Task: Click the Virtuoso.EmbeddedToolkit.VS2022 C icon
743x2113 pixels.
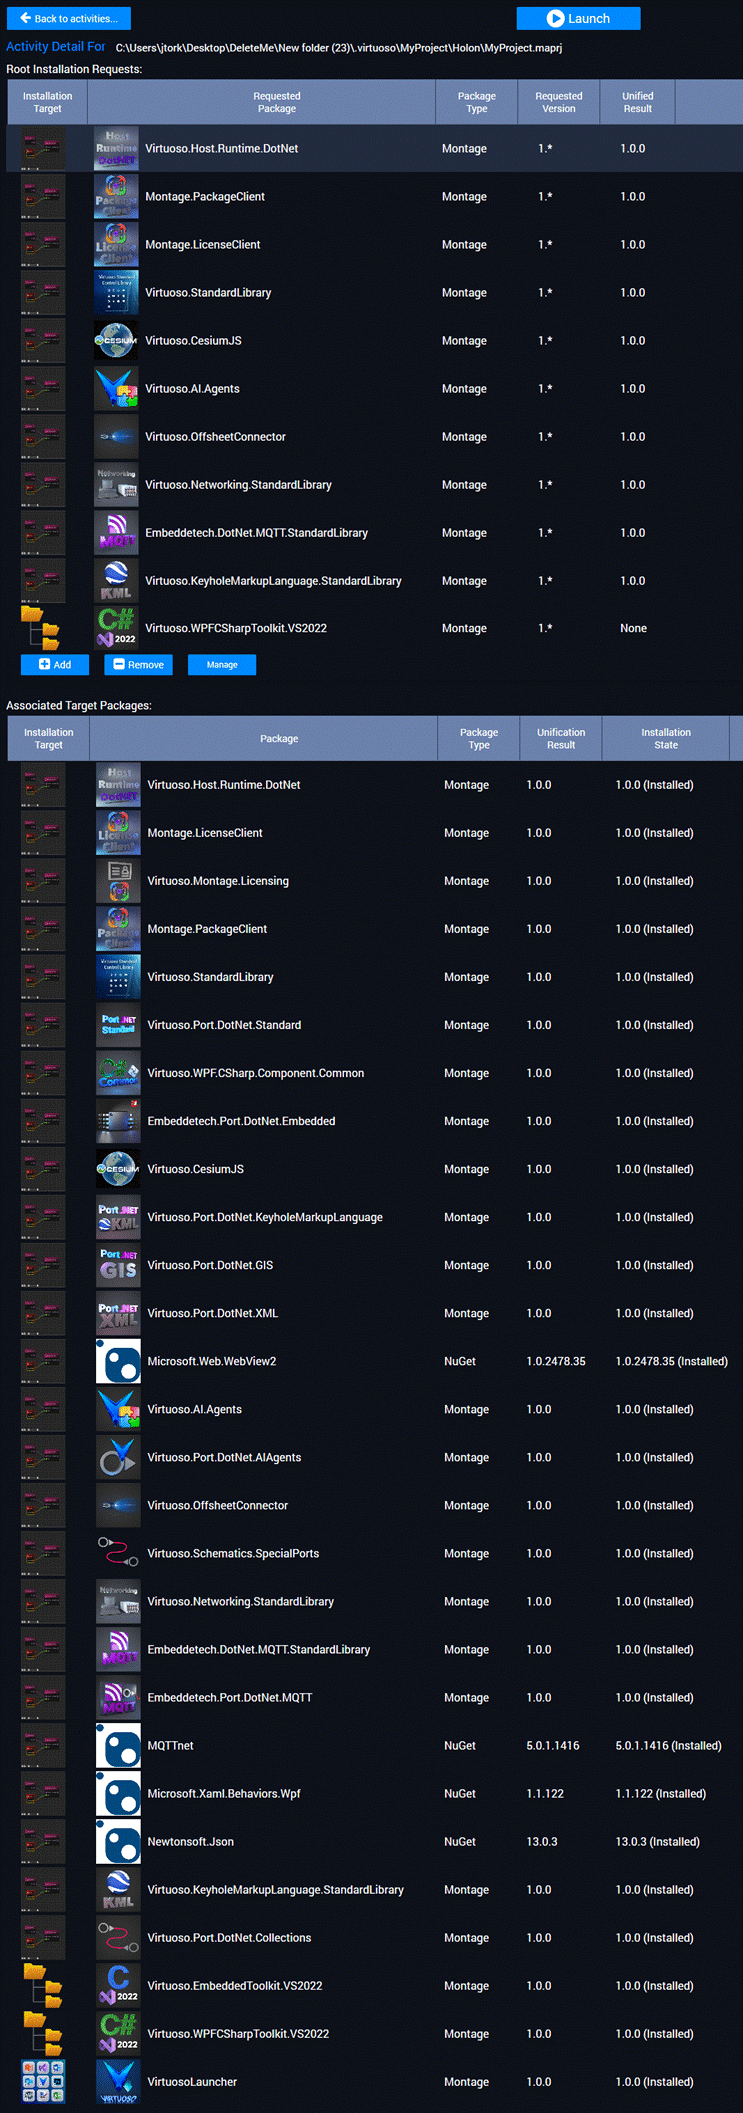Action: point(118,1985)
